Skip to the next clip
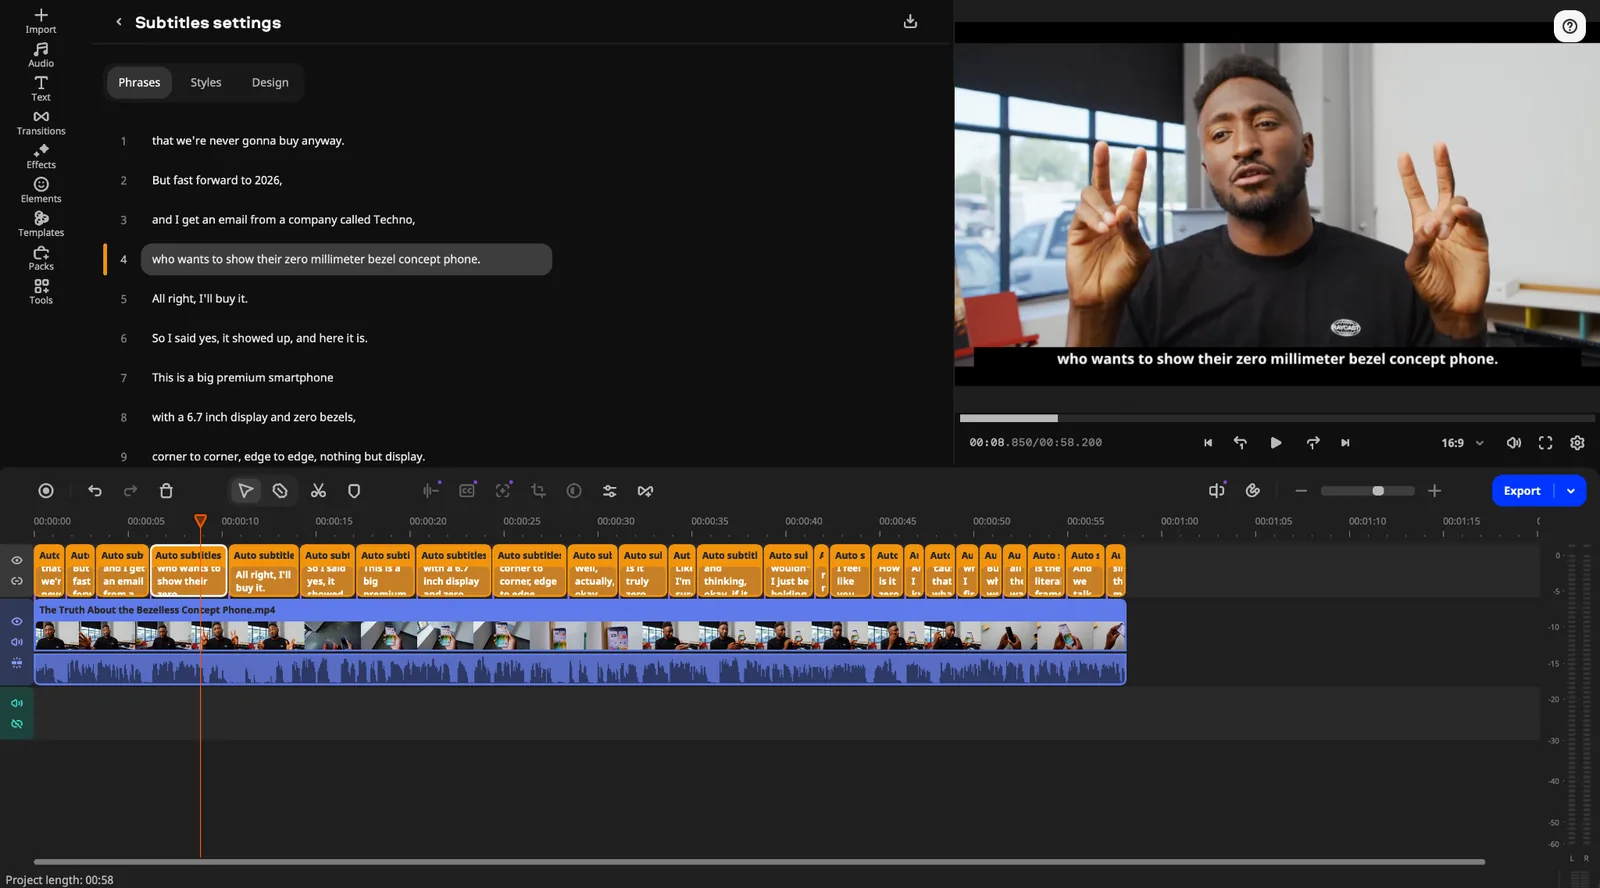 click(1345, 443)
